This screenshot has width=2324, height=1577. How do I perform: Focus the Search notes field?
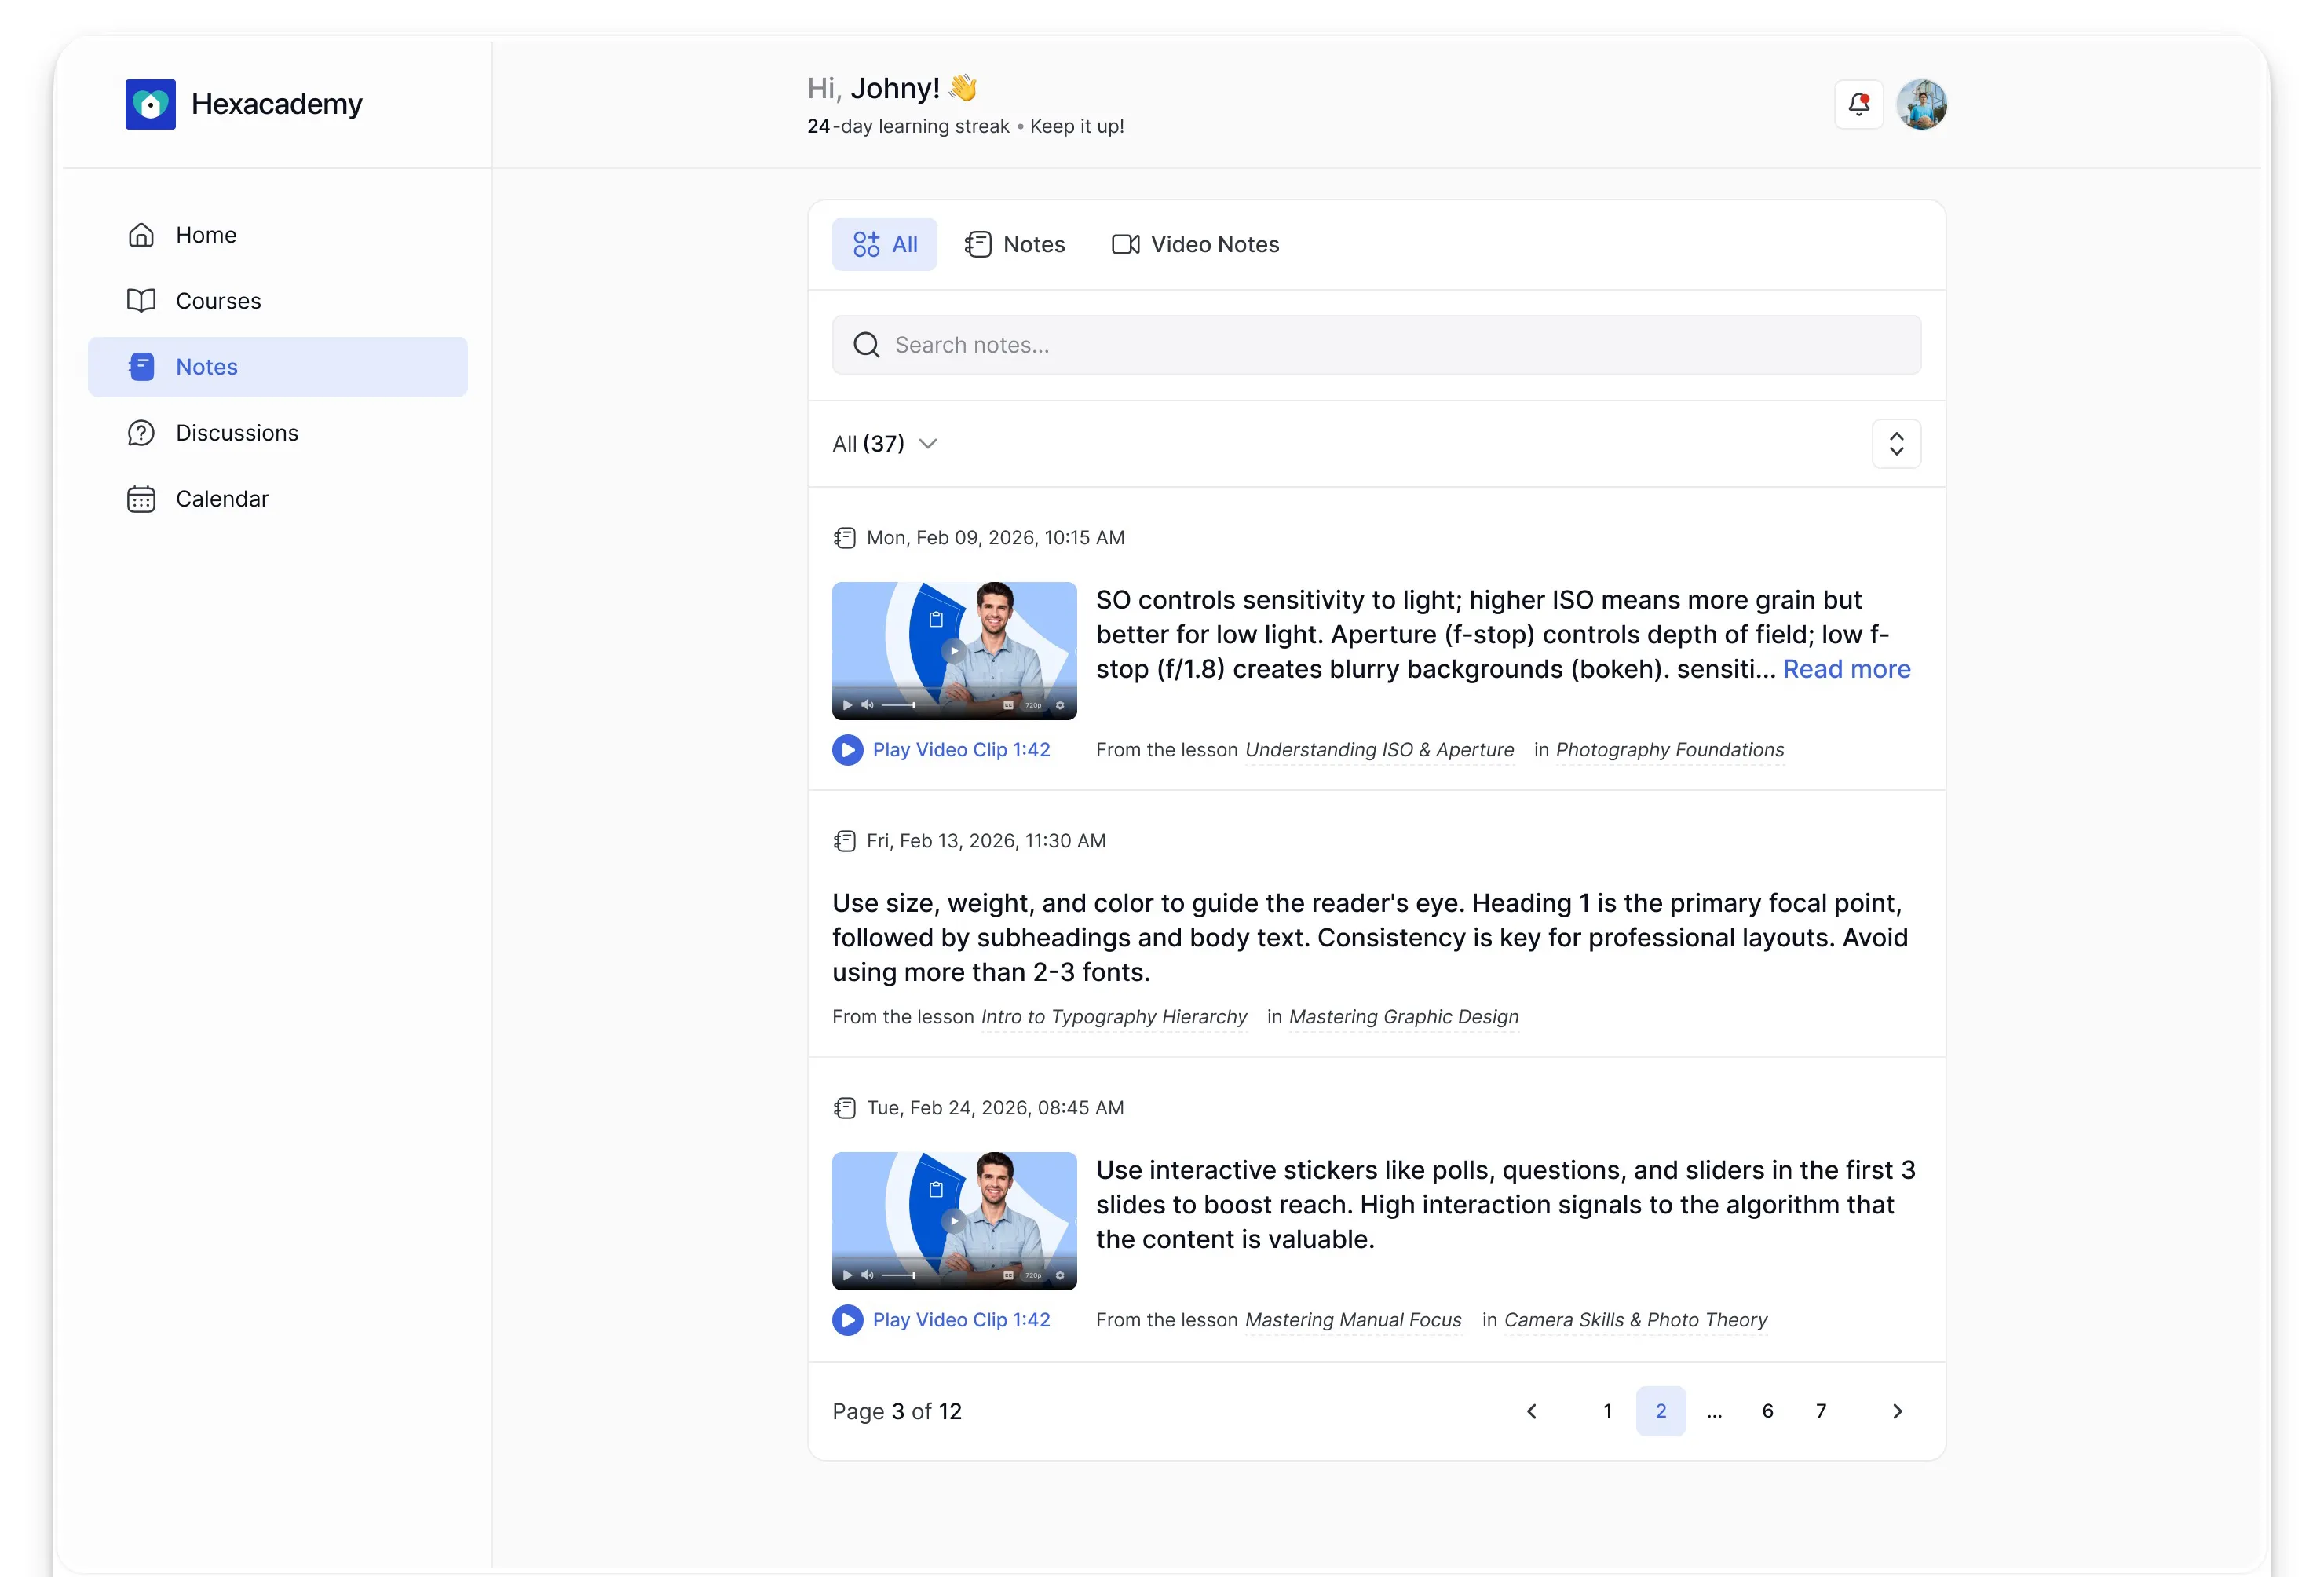click(x=1377, y=345)
